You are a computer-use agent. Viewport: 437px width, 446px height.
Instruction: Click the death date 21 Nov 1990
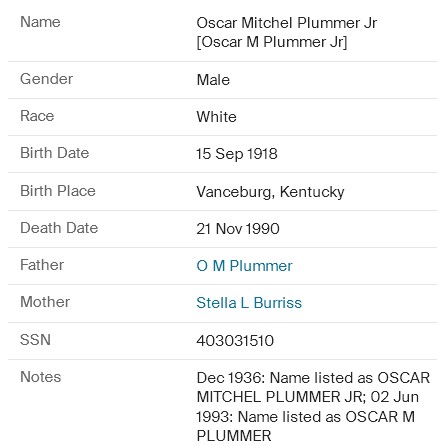(x=238, y=229)
